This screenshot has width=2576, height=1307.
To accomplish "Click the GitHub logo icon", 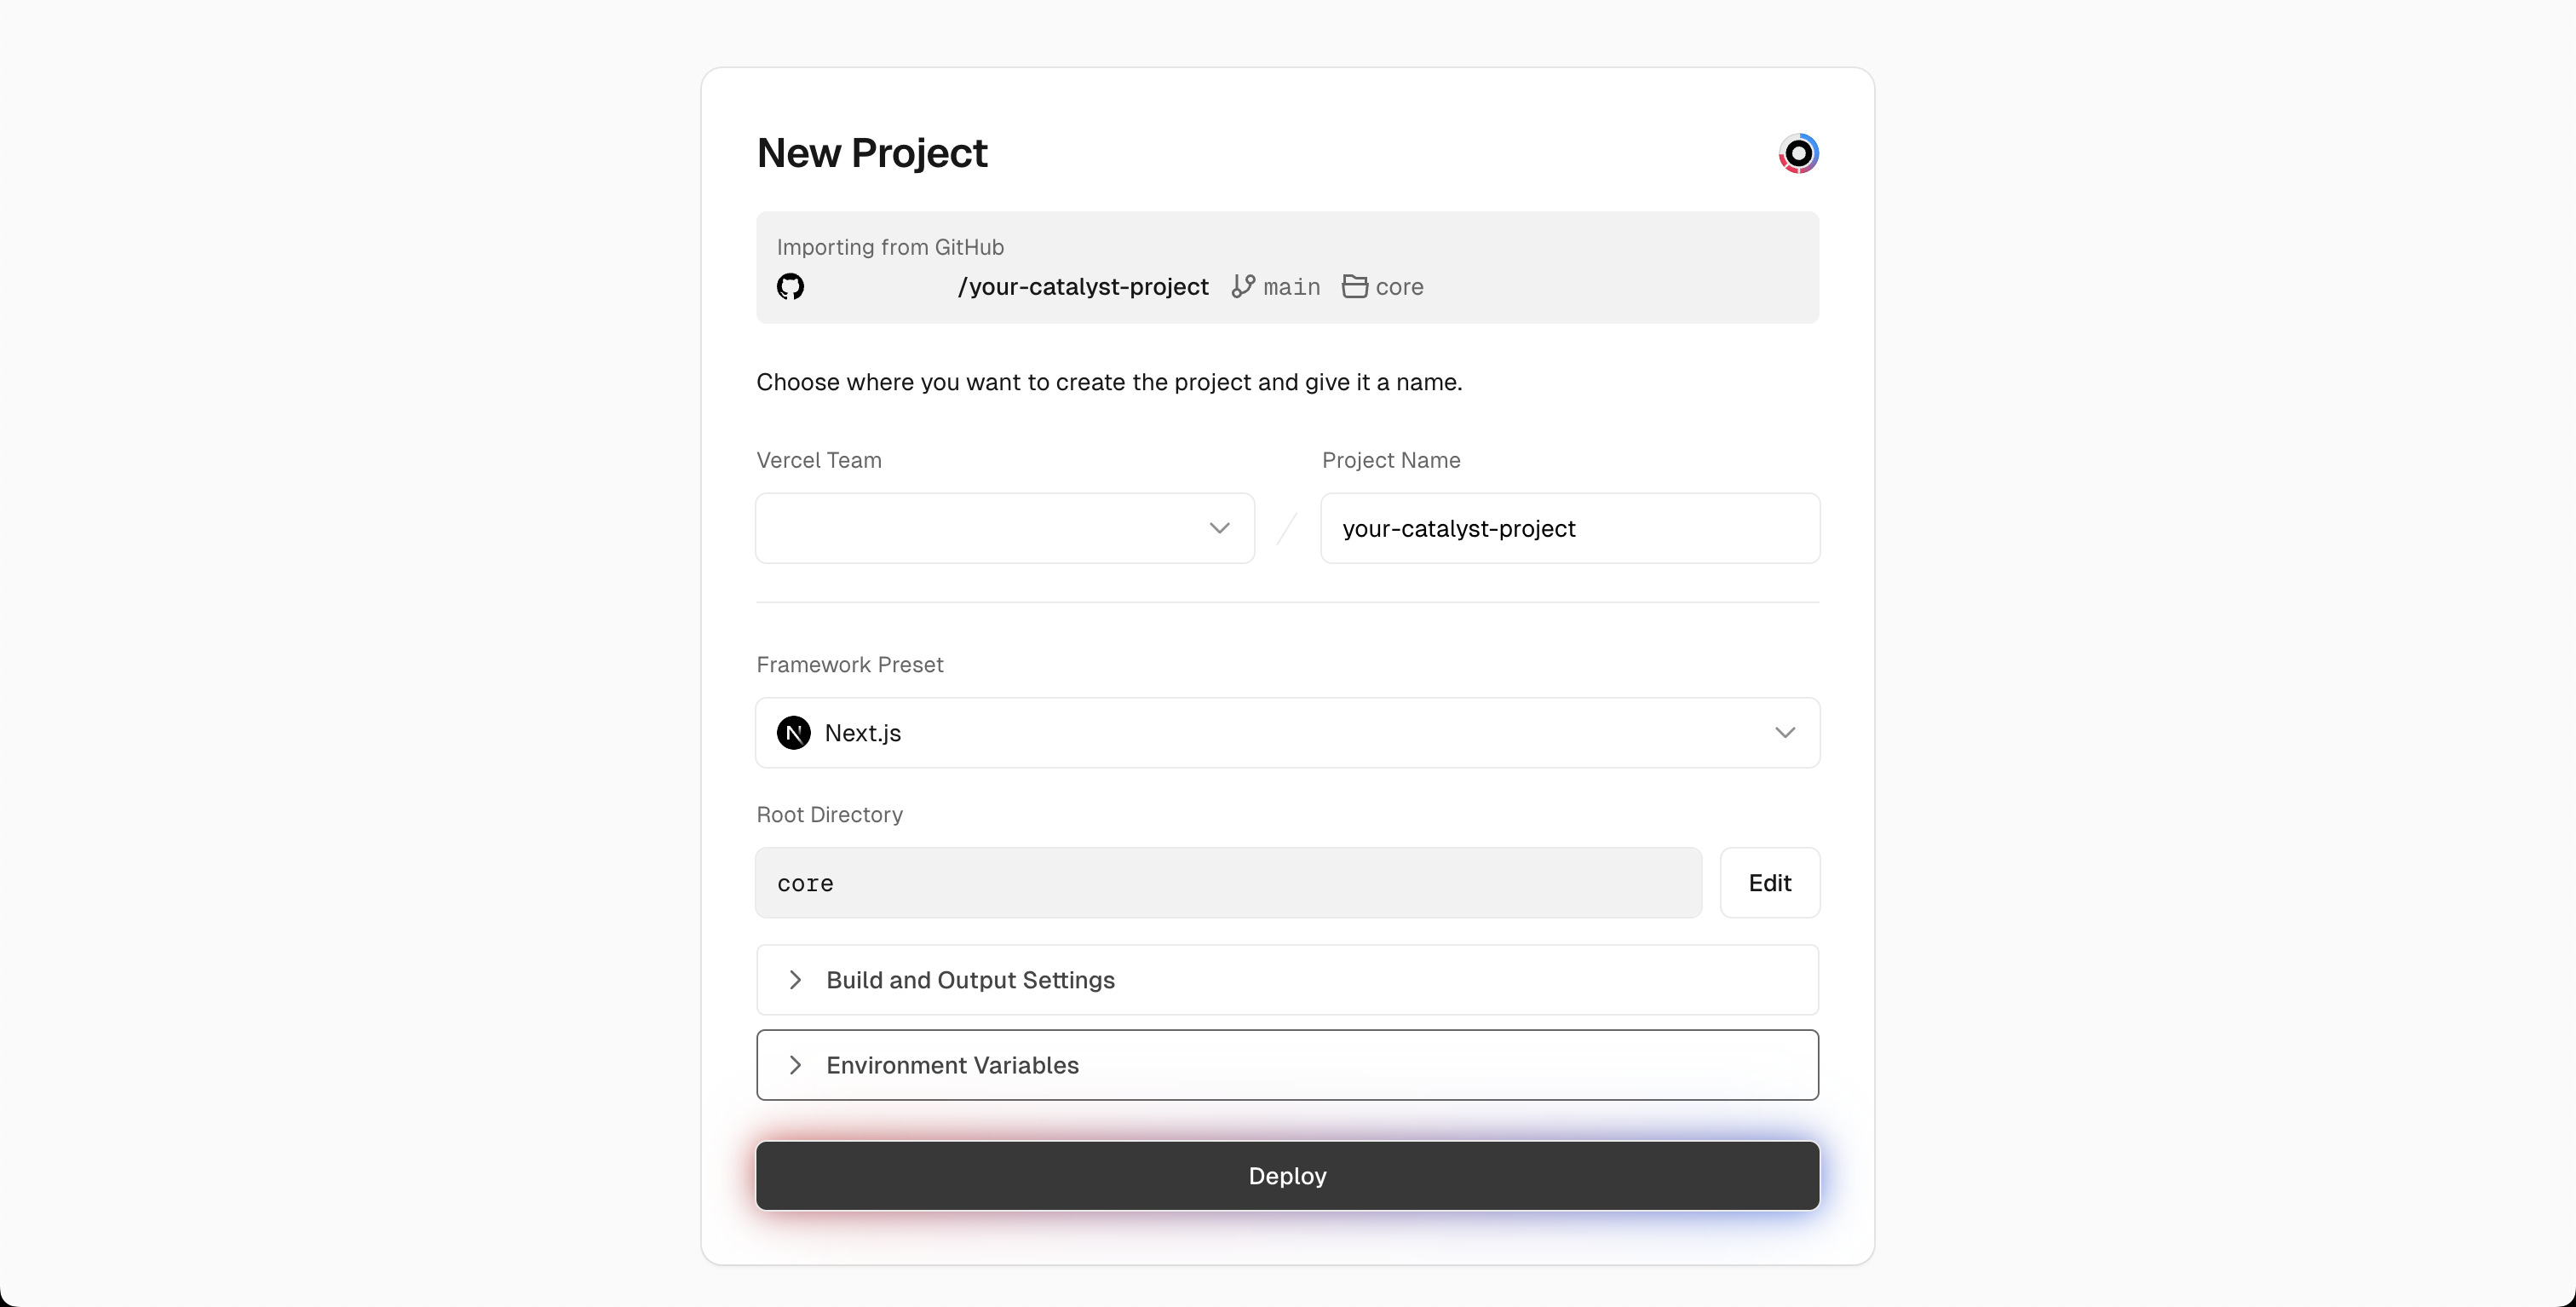I will coord(790,287).
